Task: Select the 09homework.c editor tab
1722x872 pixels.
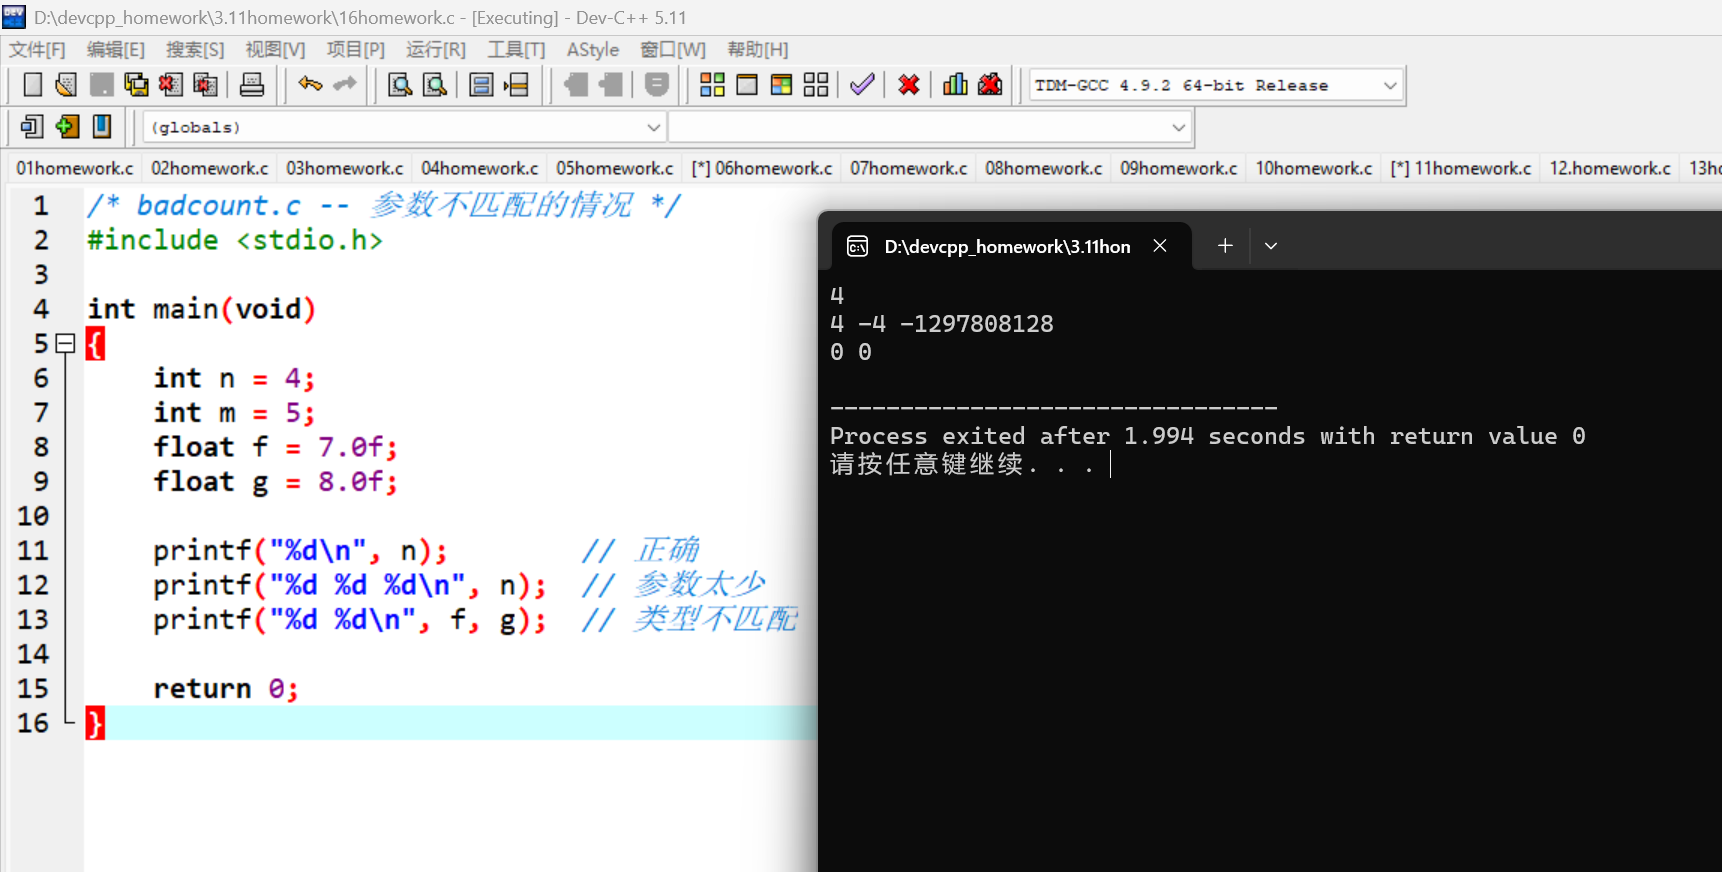Action: coord(1178,168)
